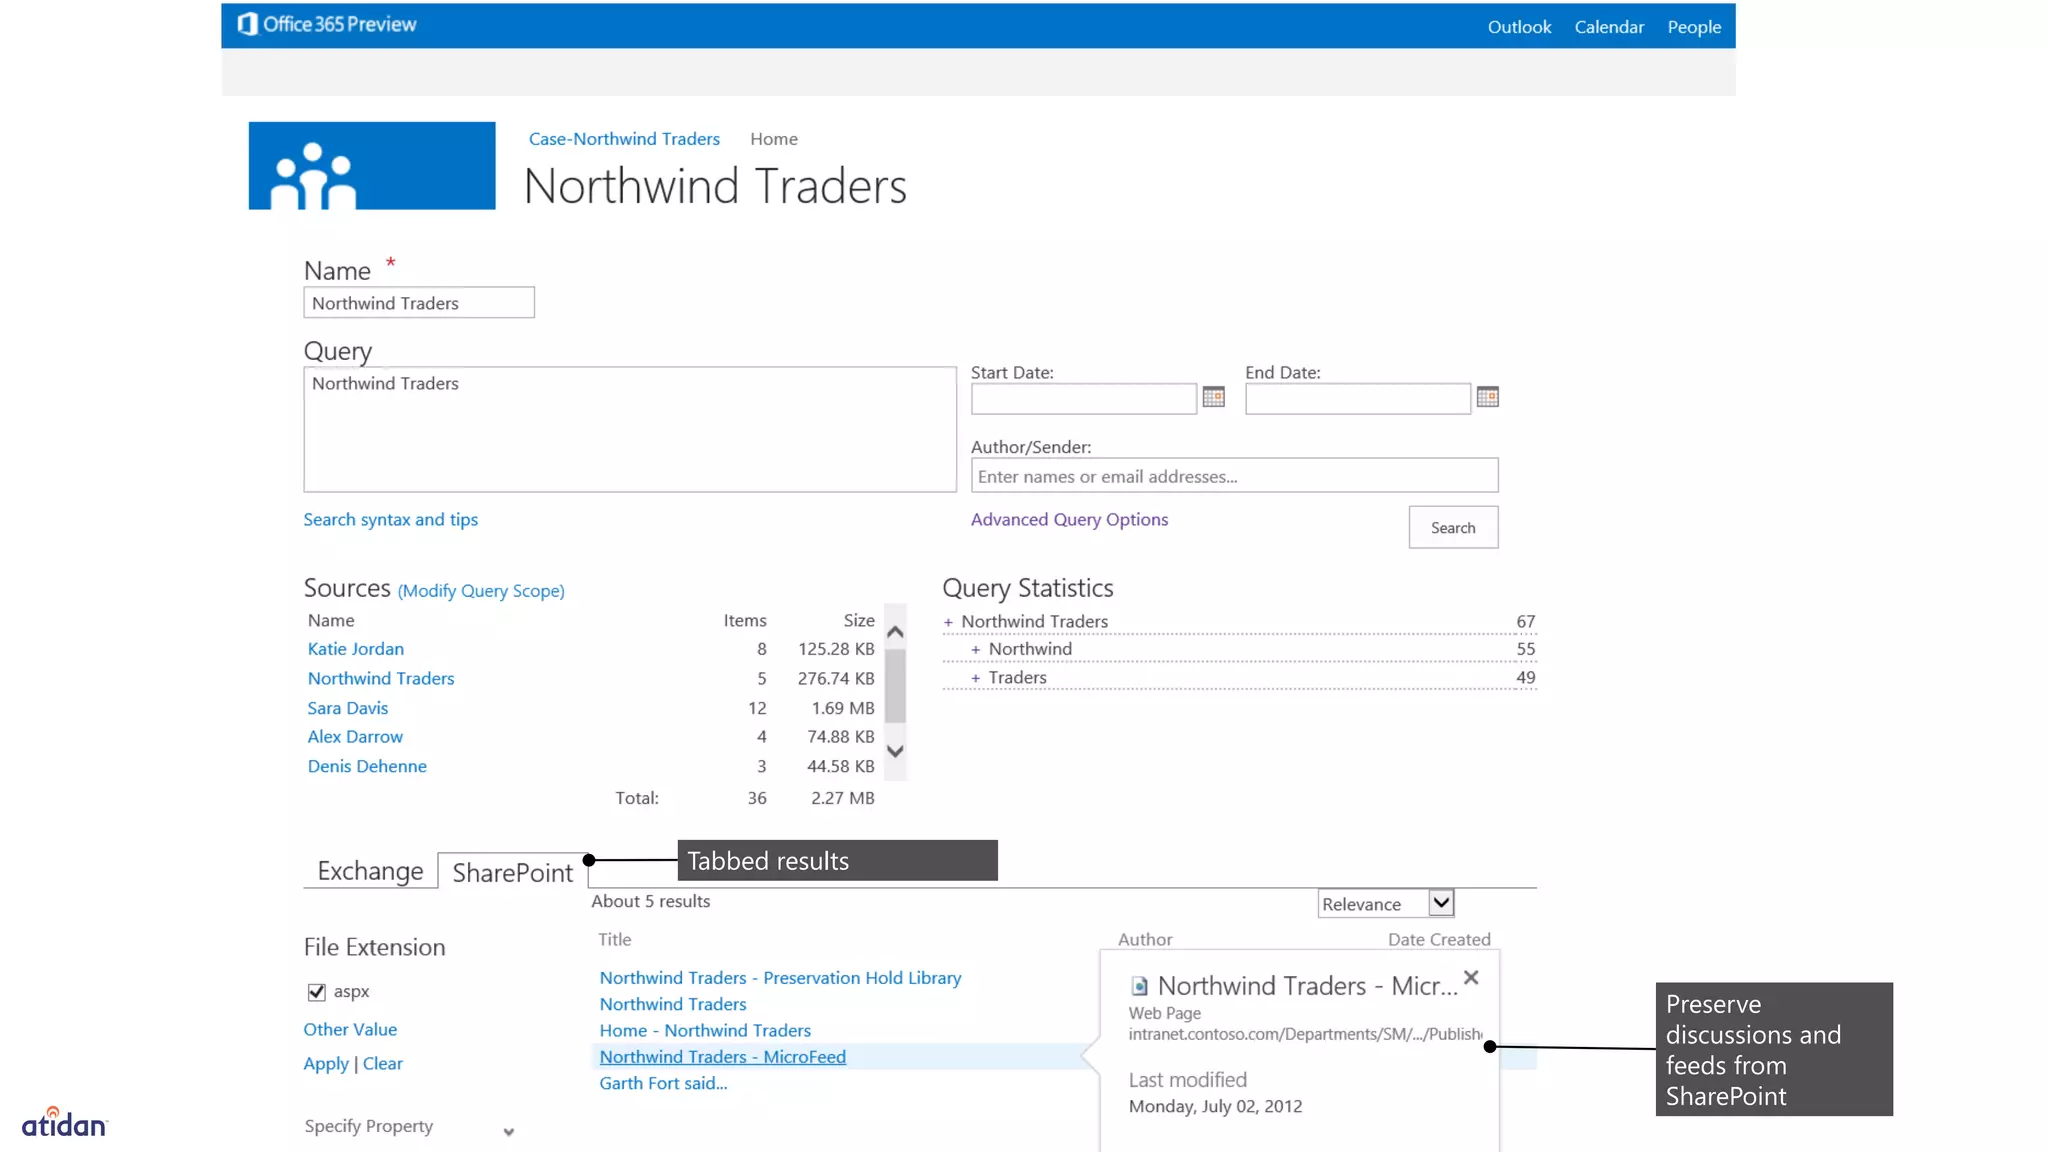Open the Sara Davis source

pyautogui.click(x=348, y=708)
